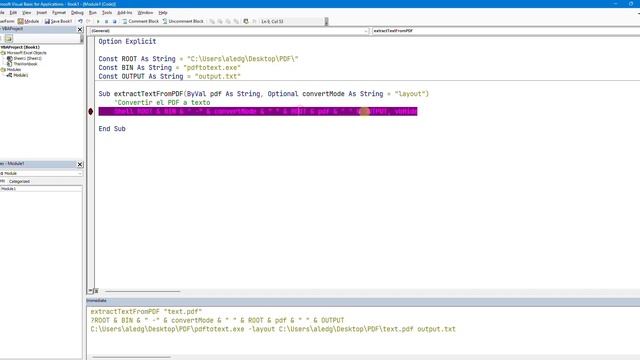
Task: Click the code pane horizontal scrollbar
Action: [x=143, y=291]
